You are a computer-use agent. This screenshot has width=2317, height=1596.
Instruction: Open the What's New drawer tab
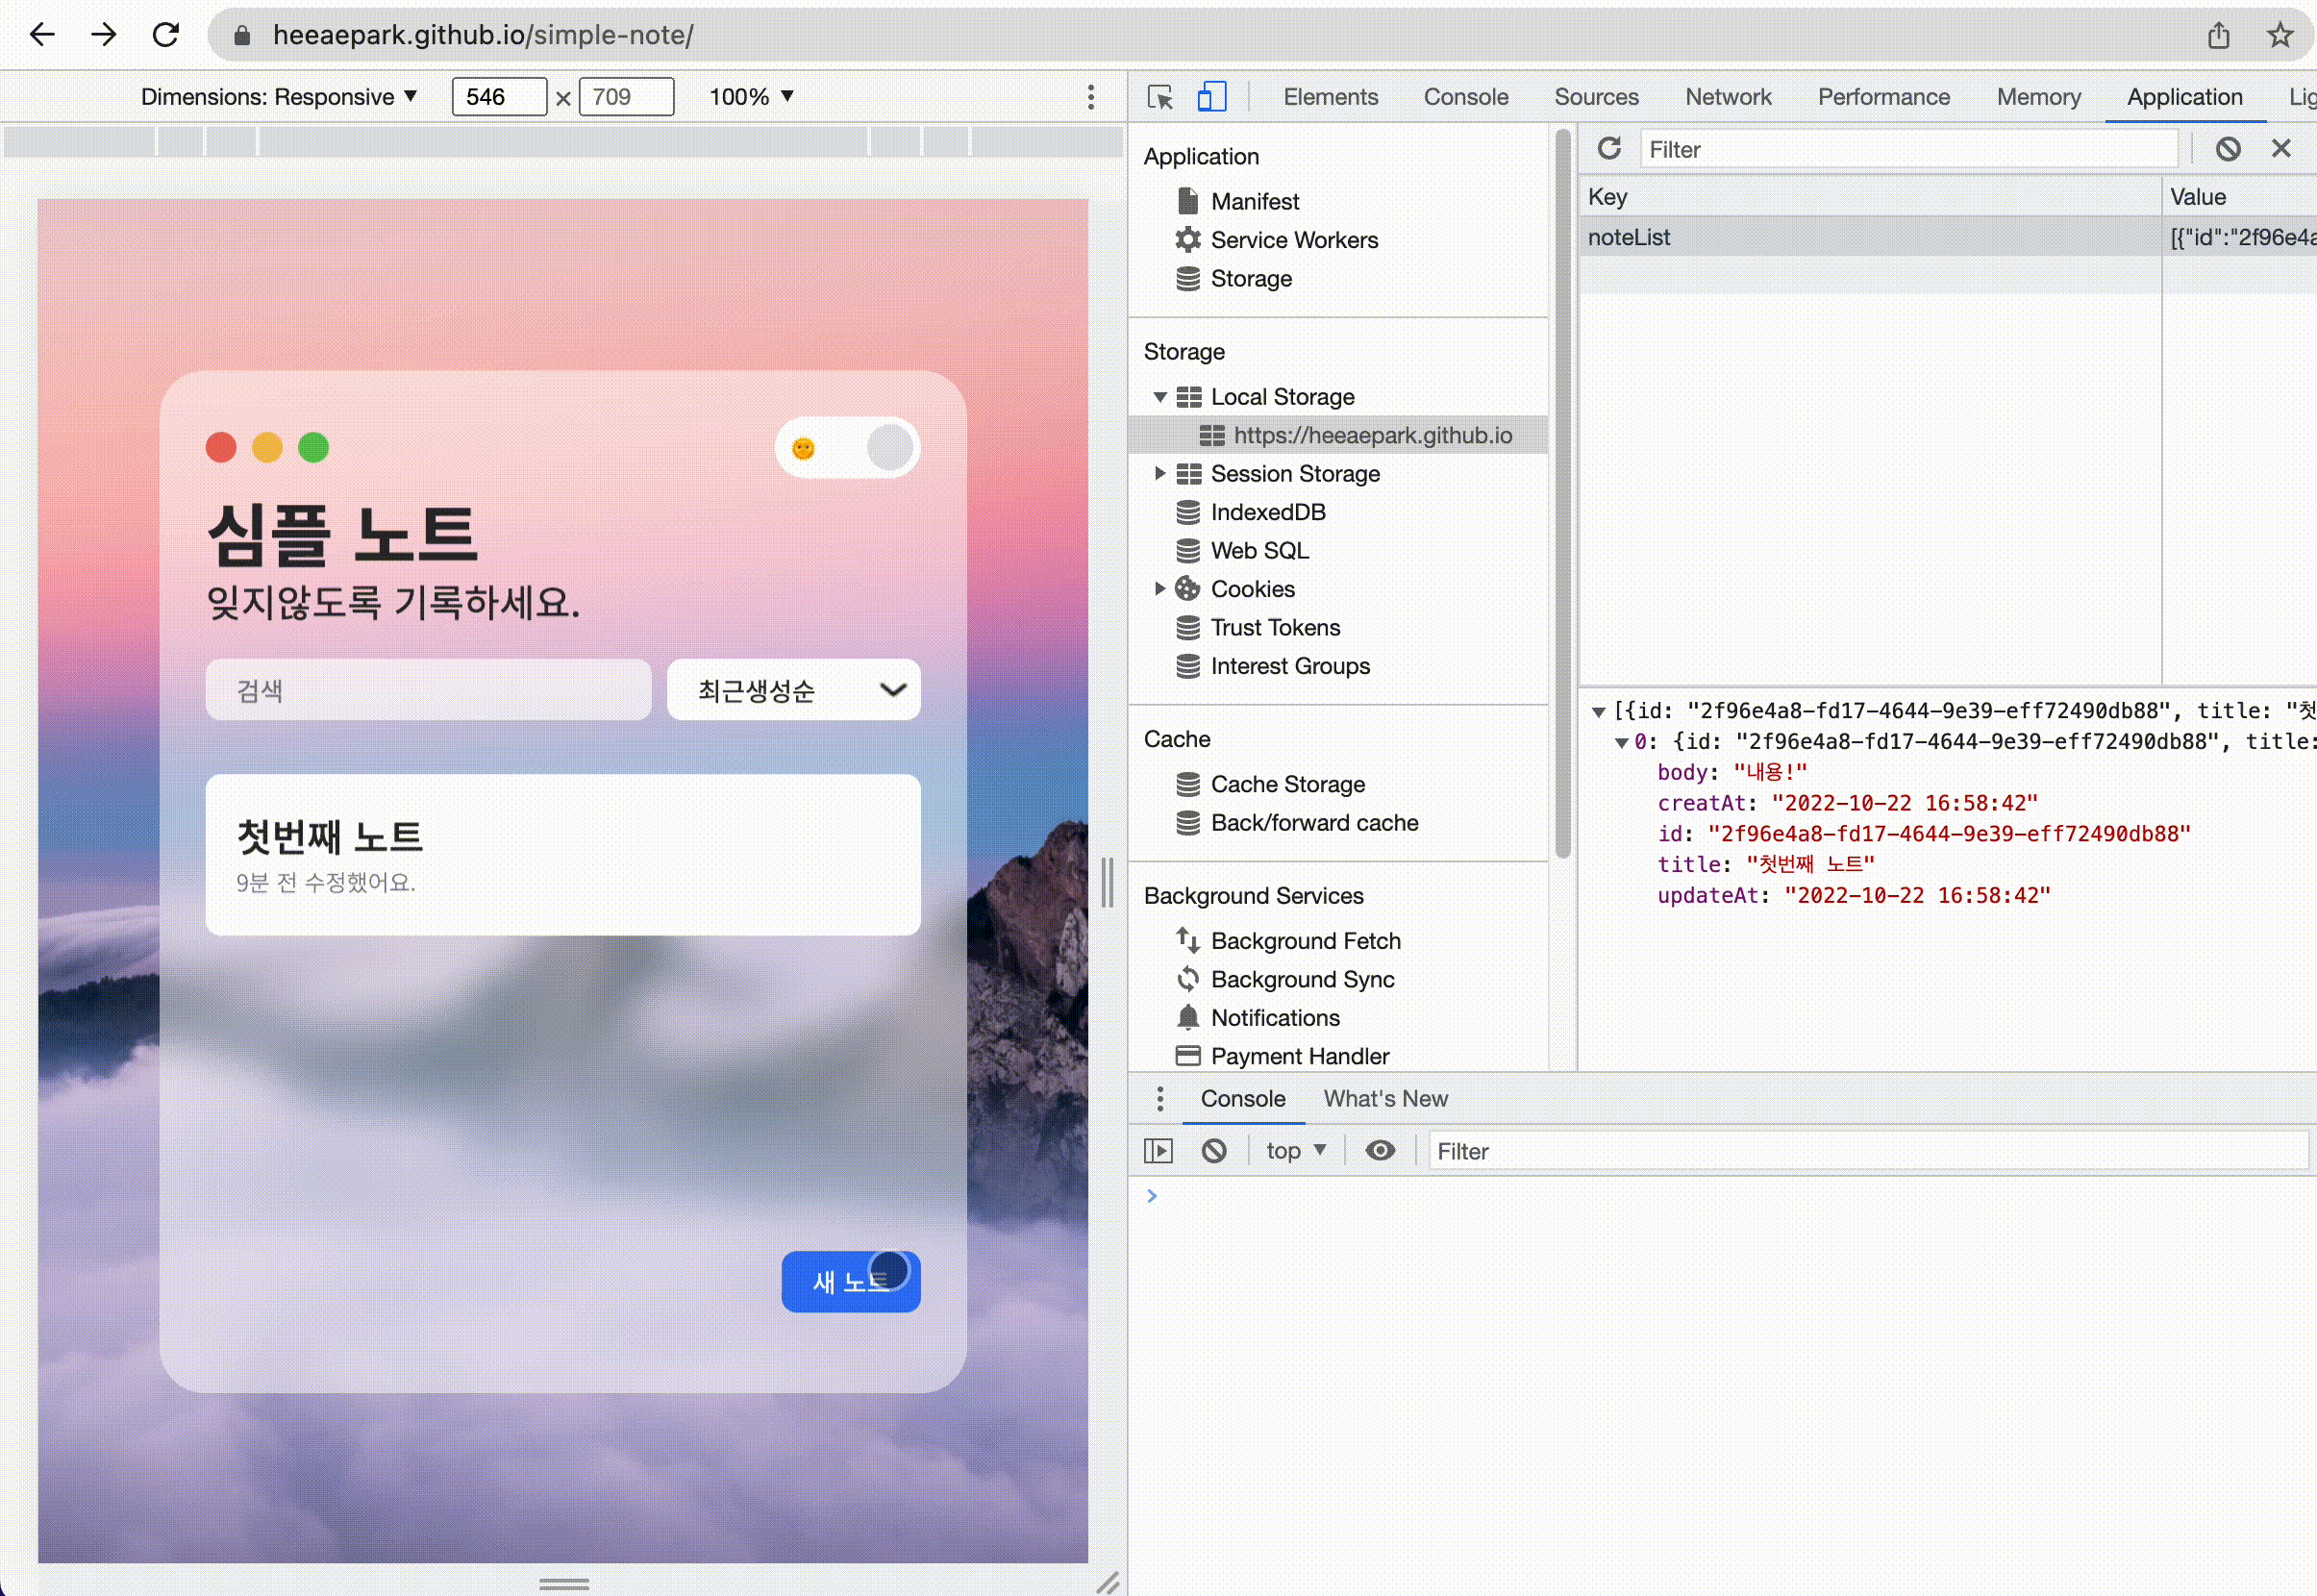[1385, 1099]
